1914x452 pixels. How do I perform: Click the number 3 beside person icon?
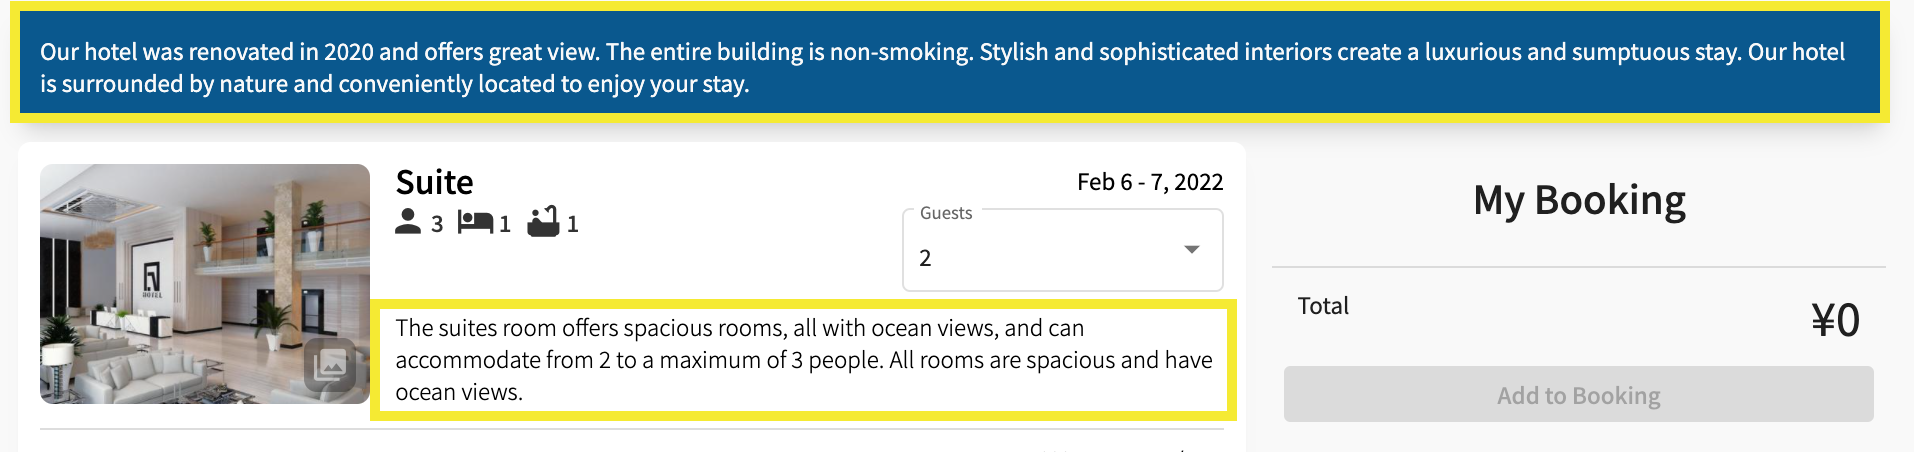click(x=437, y=224)
